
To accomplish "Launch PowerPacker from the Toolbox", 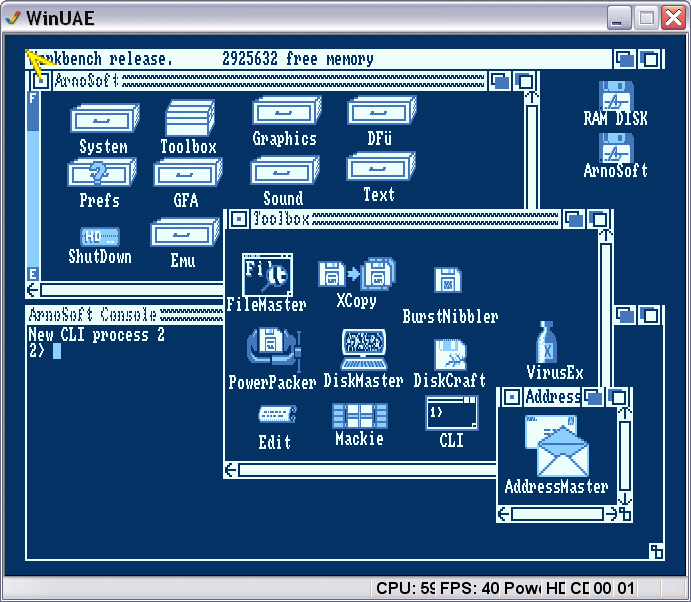I will (x=274, y=349).
